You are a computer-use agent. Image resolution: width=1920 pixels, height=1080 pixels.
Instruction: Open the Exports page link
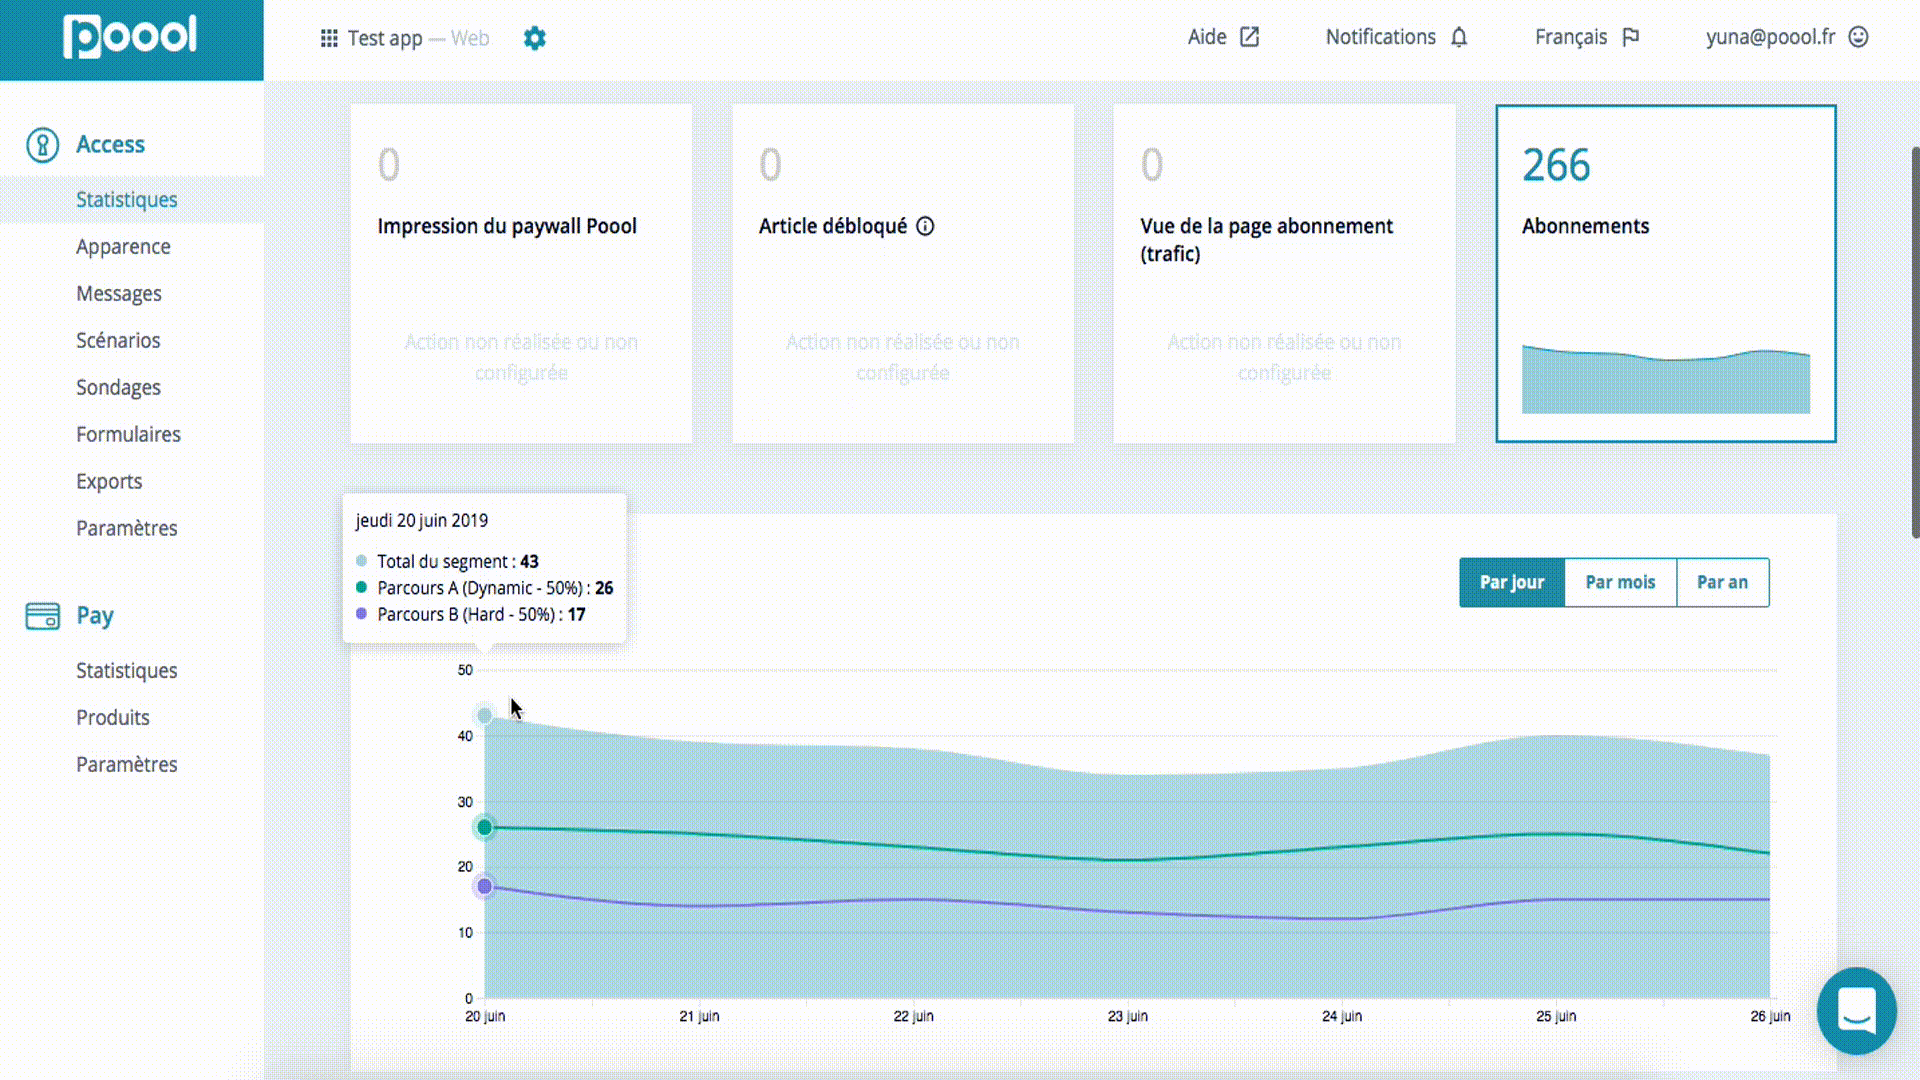(109, 481)
